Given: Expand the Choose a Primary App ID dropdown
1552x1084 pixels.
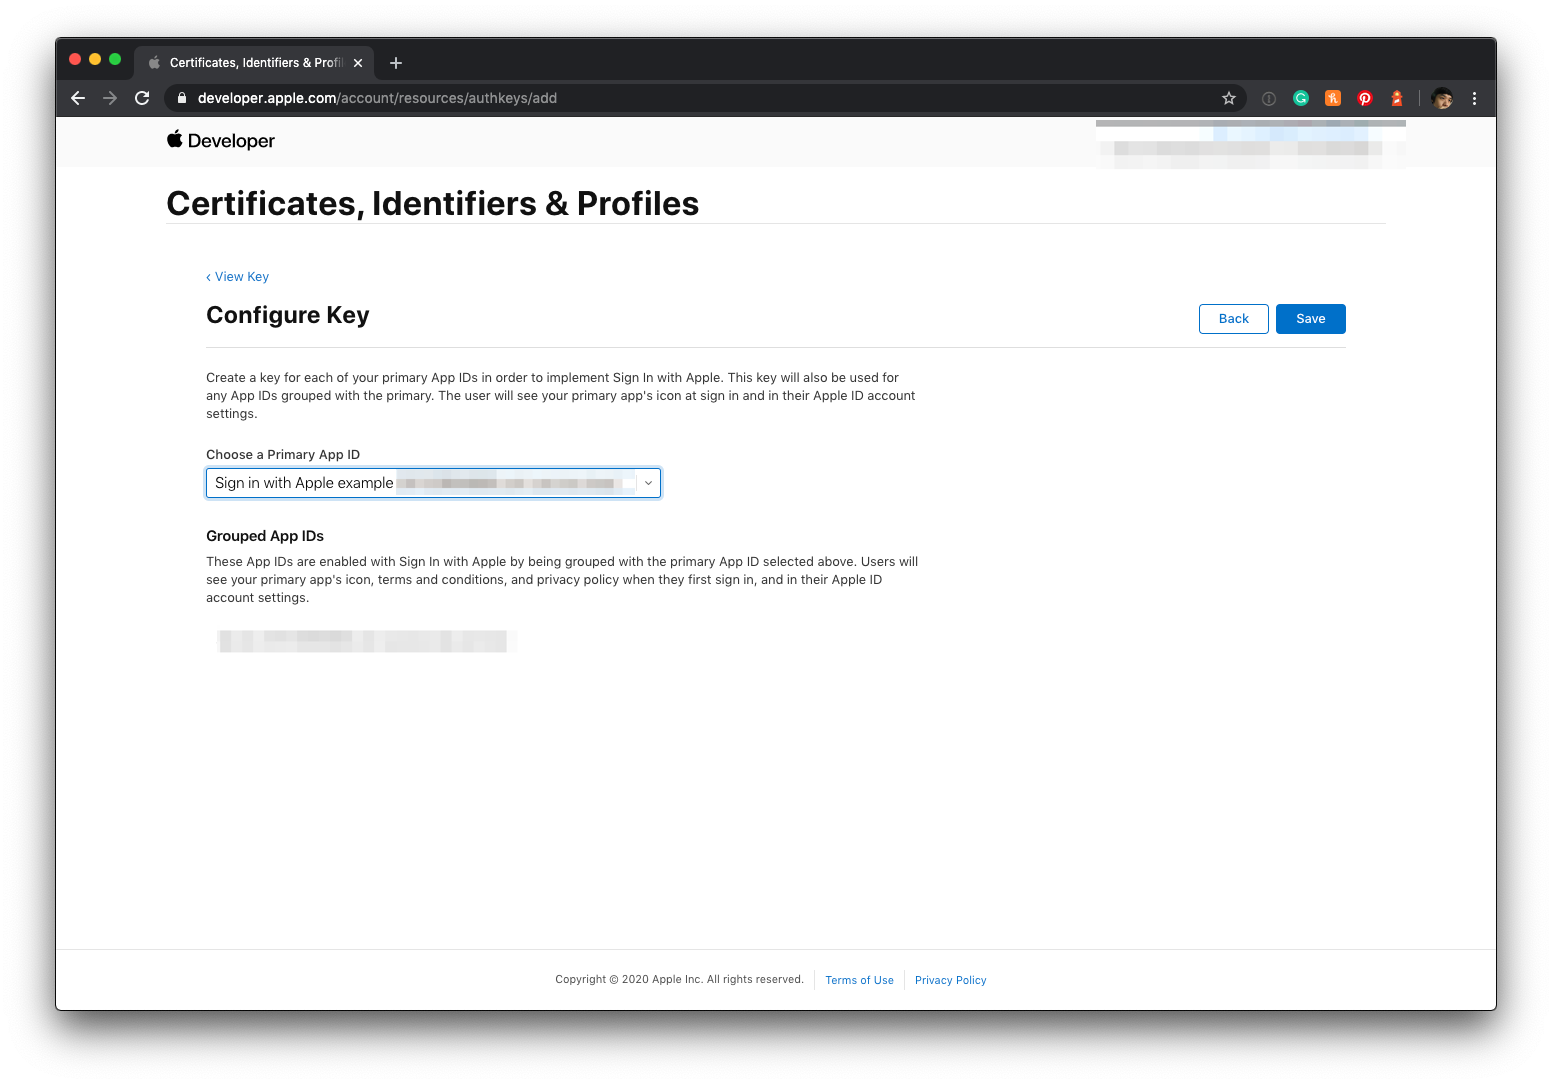Looking at the screenshot, I should pyautogui.click(x=433, y=483).
